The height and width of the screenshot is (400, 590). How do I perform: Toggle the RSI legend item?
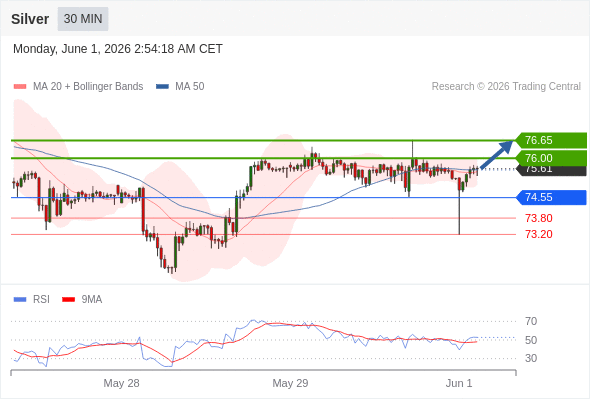pos(31,300)
